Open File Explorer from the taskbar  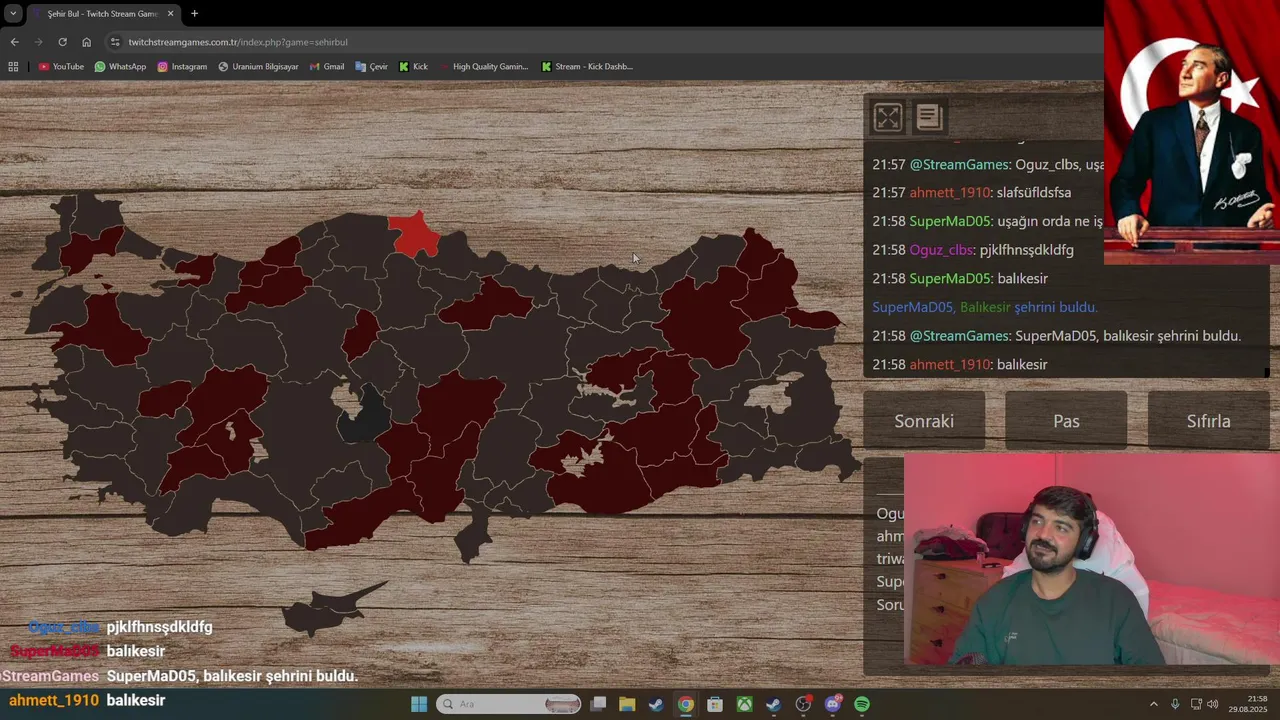(x=627, y=704)
